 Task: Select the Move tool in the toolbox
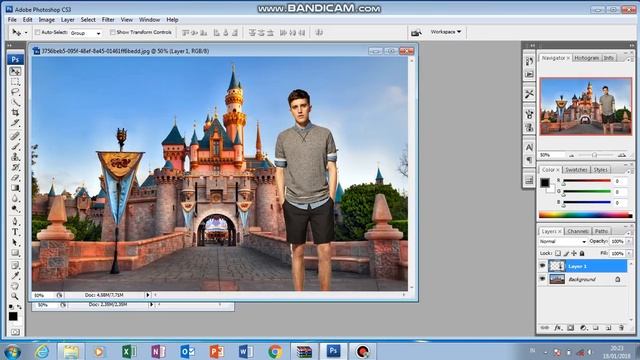[15, 71]
